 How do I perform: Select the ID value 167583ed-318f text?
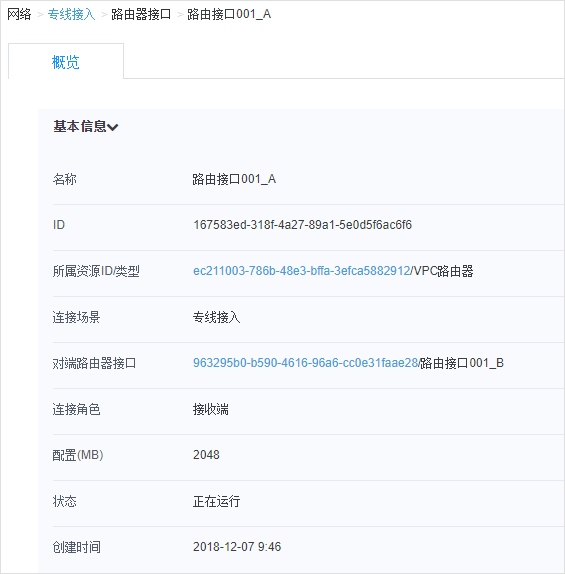coord(302,225)
